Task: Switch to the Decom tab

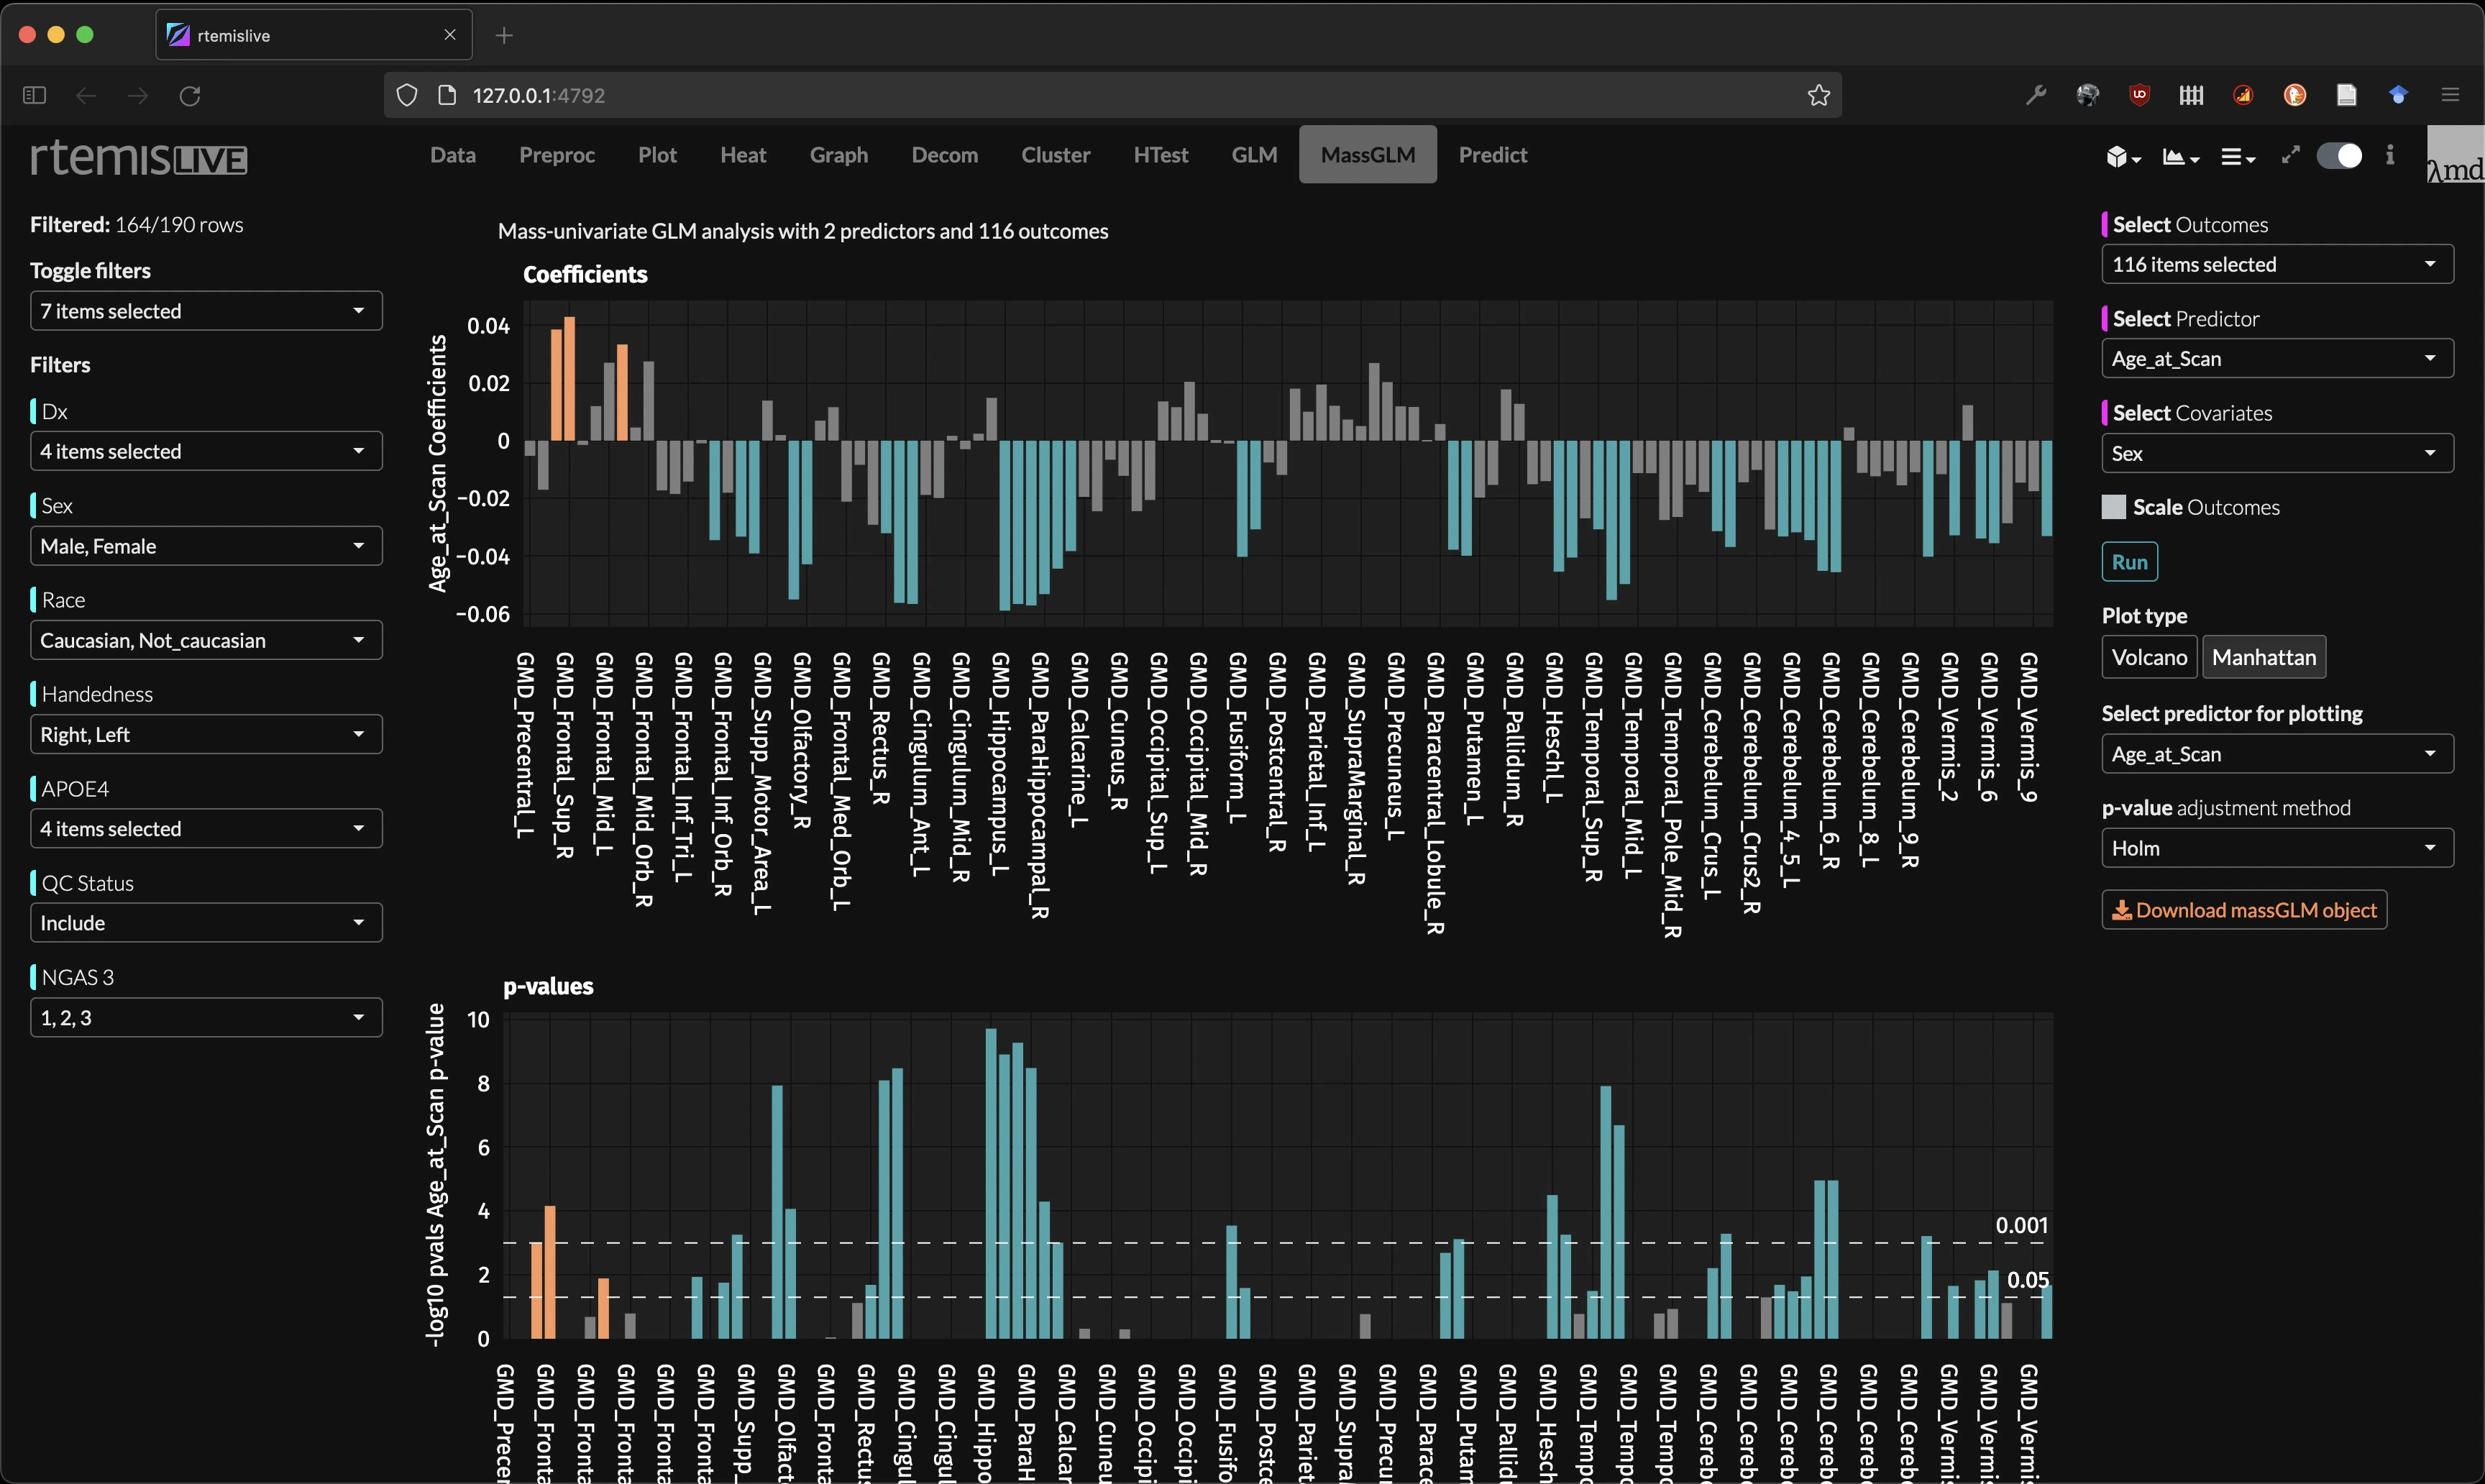Action: tap(944, 155)
